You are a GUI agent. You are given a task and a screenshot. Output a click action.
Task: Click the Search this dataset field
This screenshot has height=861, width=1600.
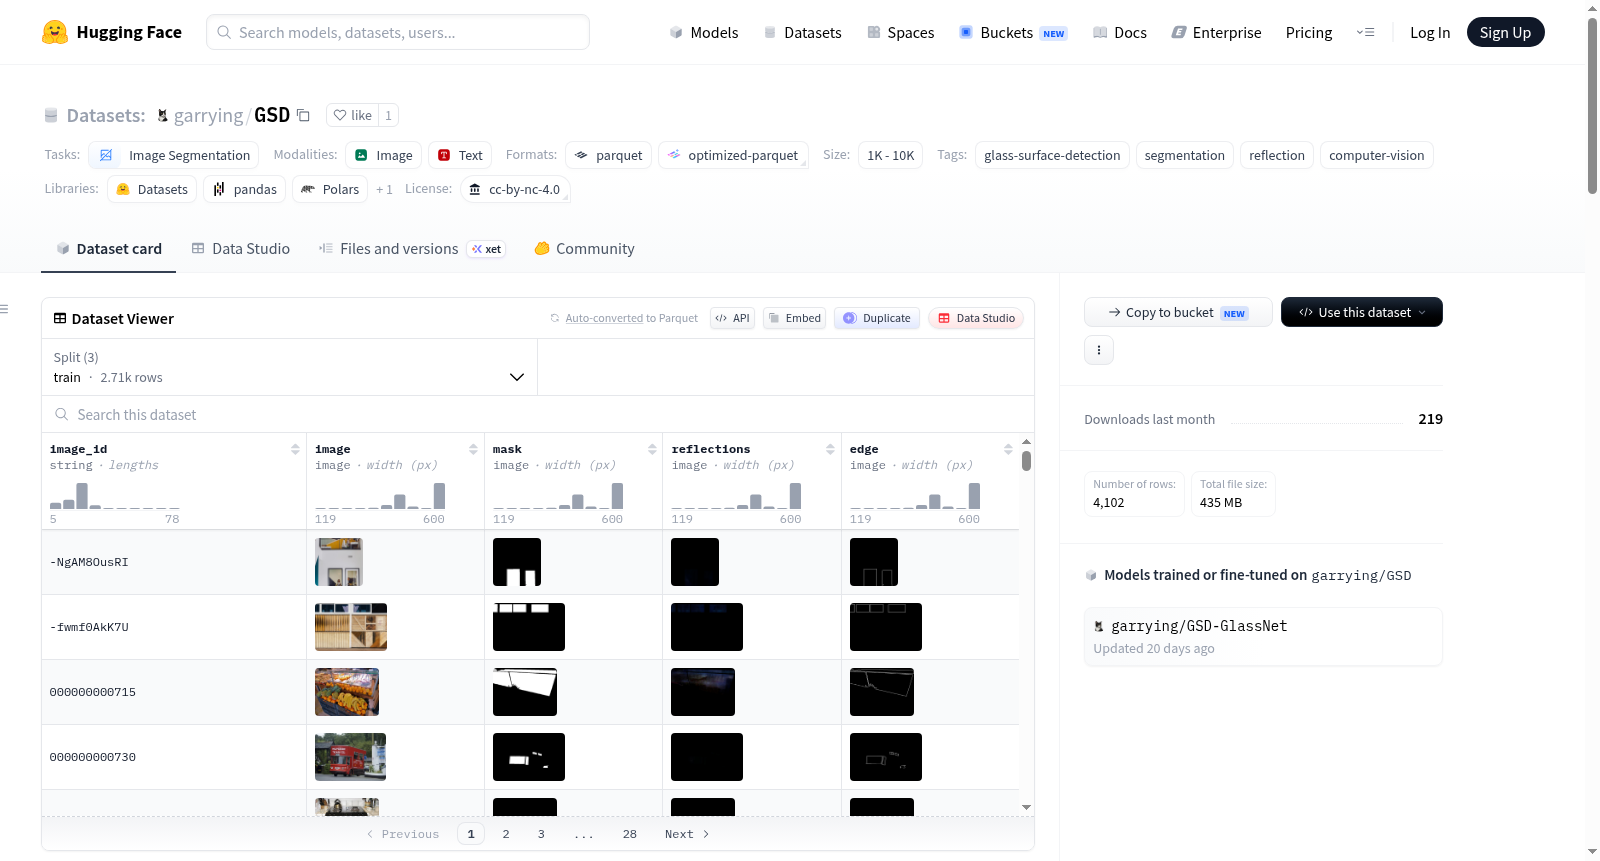[x=538, y=414]
